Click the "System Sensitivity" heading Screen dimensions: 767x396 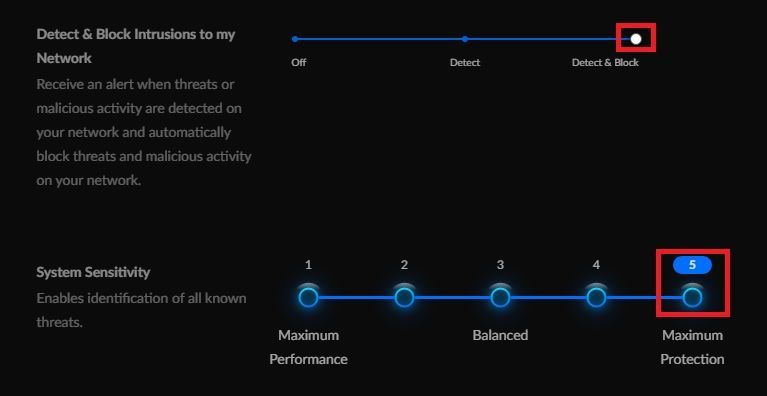93,272
